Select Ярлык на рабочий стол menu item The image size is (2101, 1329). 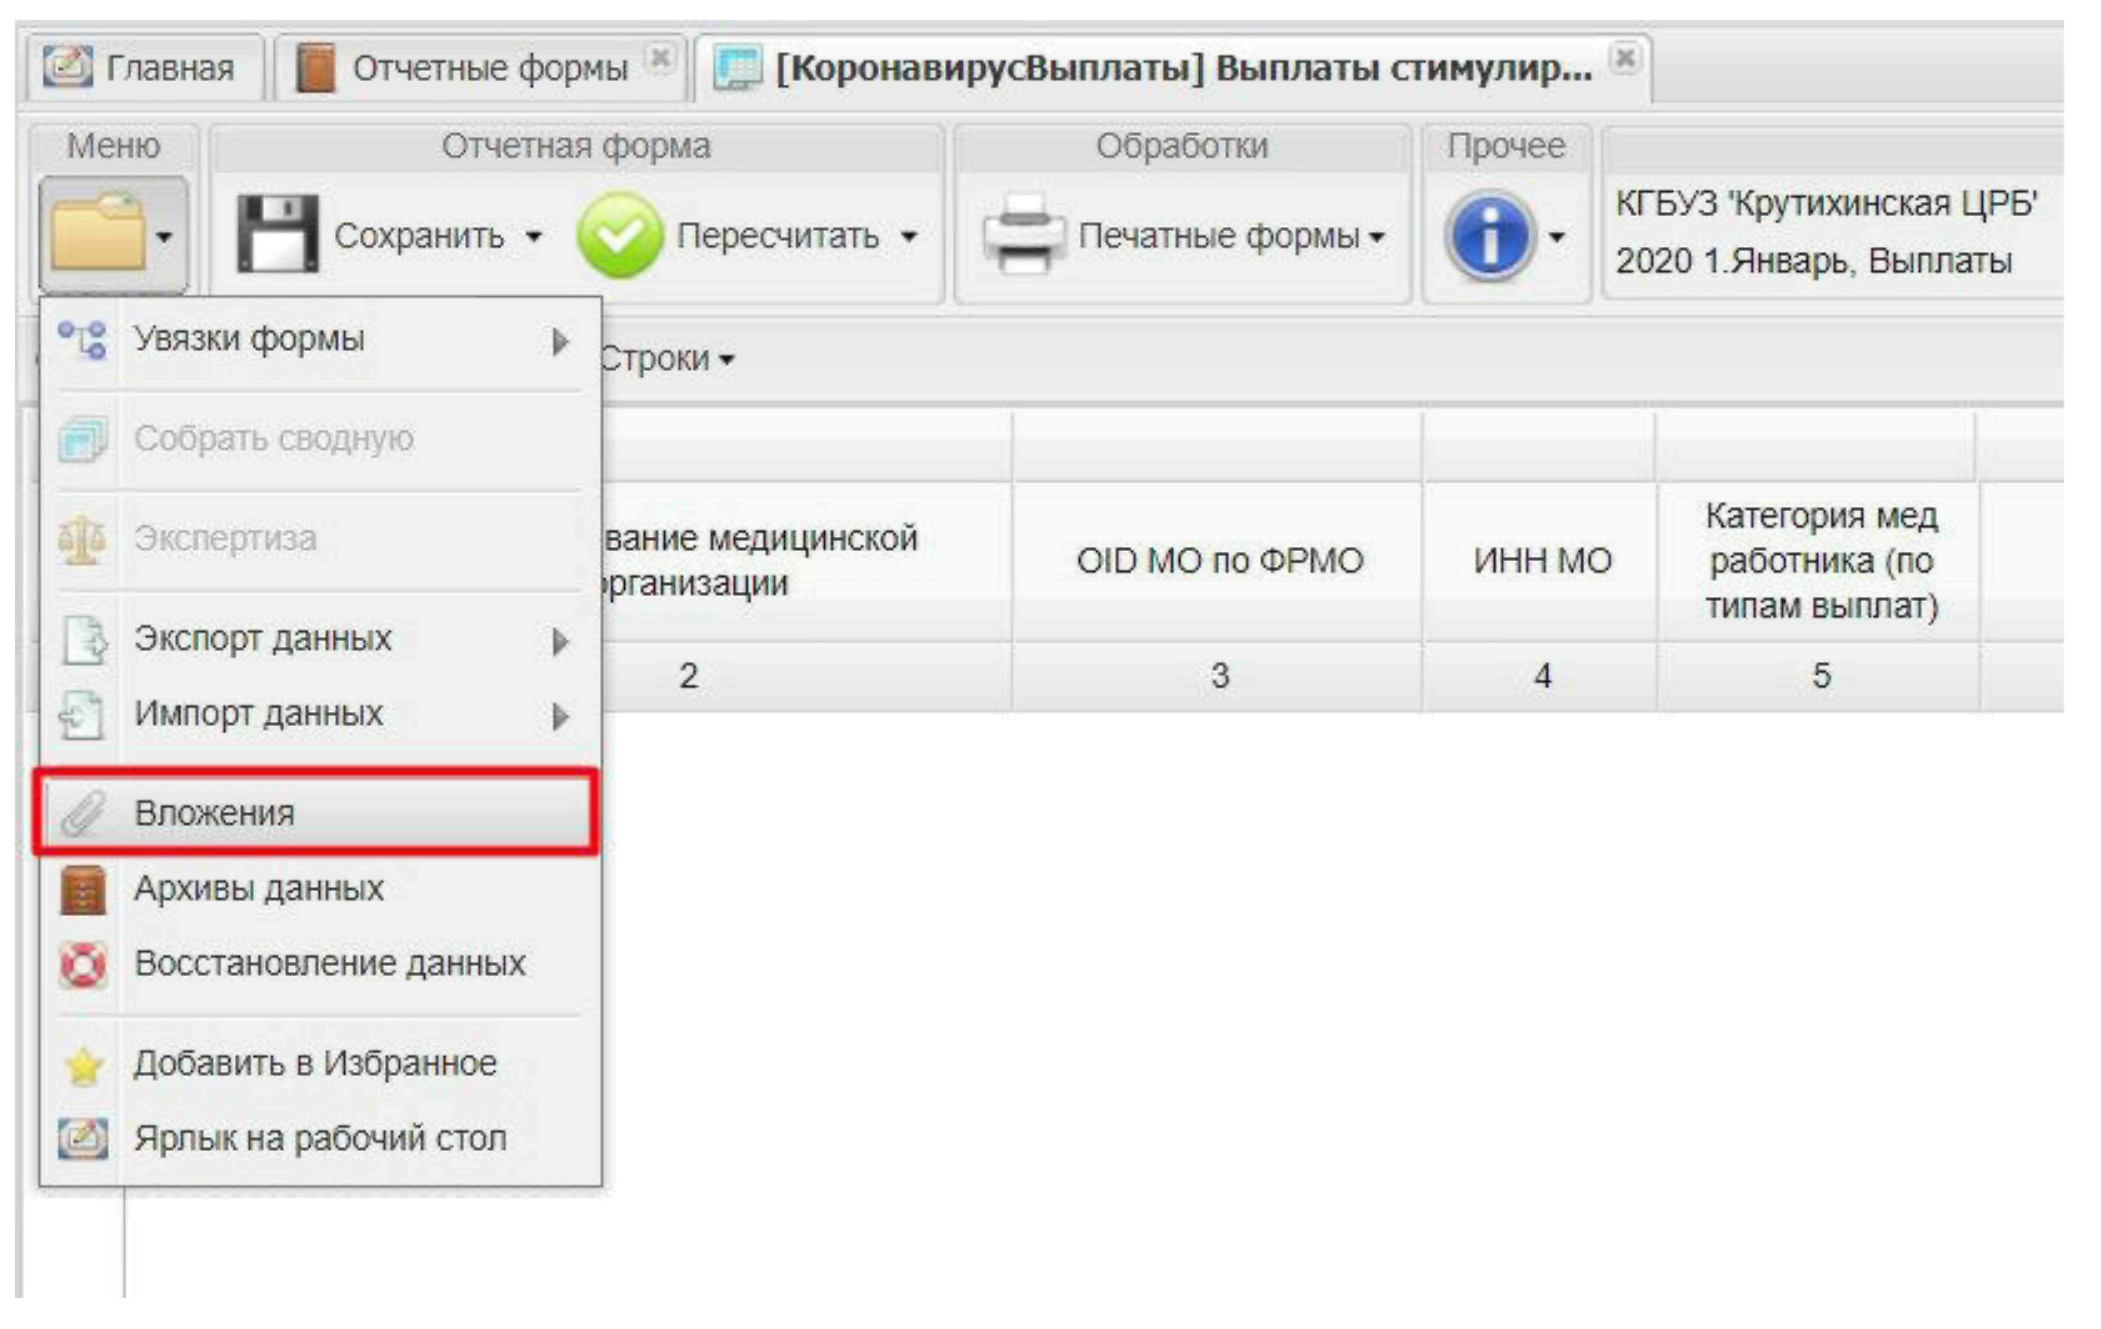[320, 1138]
